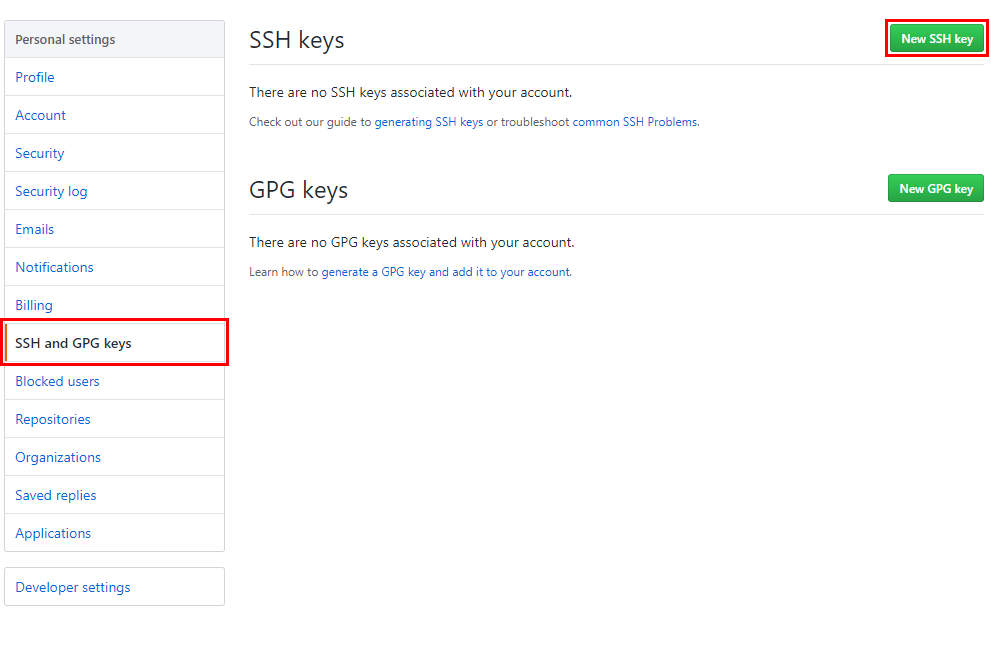Image resolution: width=991 pixels, height=658 pixels.
Task: Open the Blocked users page
Action: click(x=57, y=381)
